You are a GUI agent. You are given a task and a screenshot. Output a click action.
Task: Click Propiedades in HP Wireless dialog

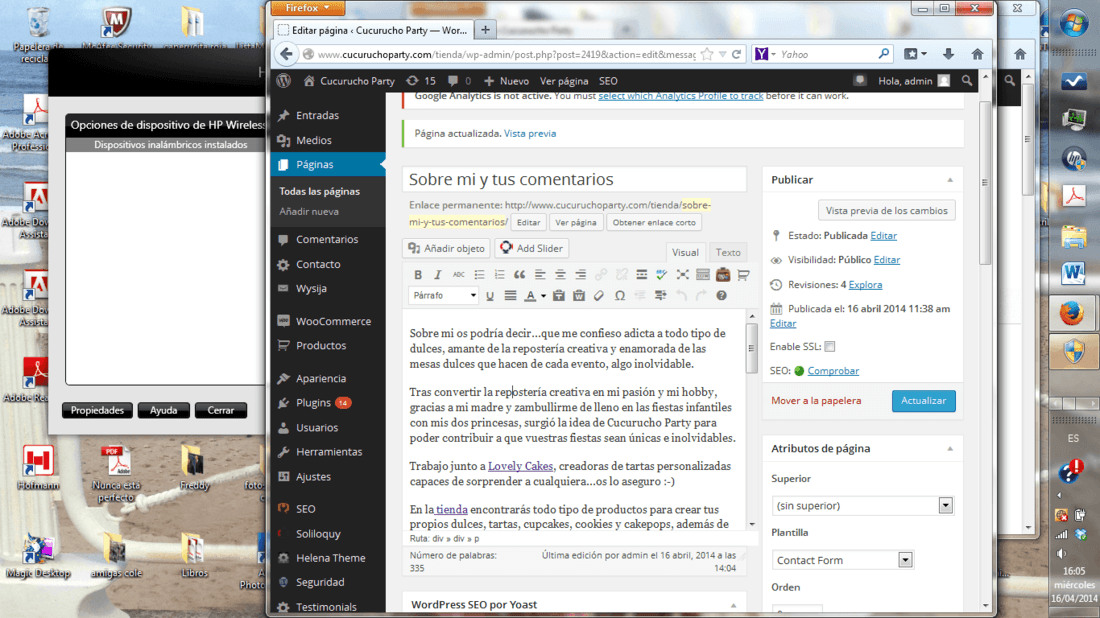[97, 410]
